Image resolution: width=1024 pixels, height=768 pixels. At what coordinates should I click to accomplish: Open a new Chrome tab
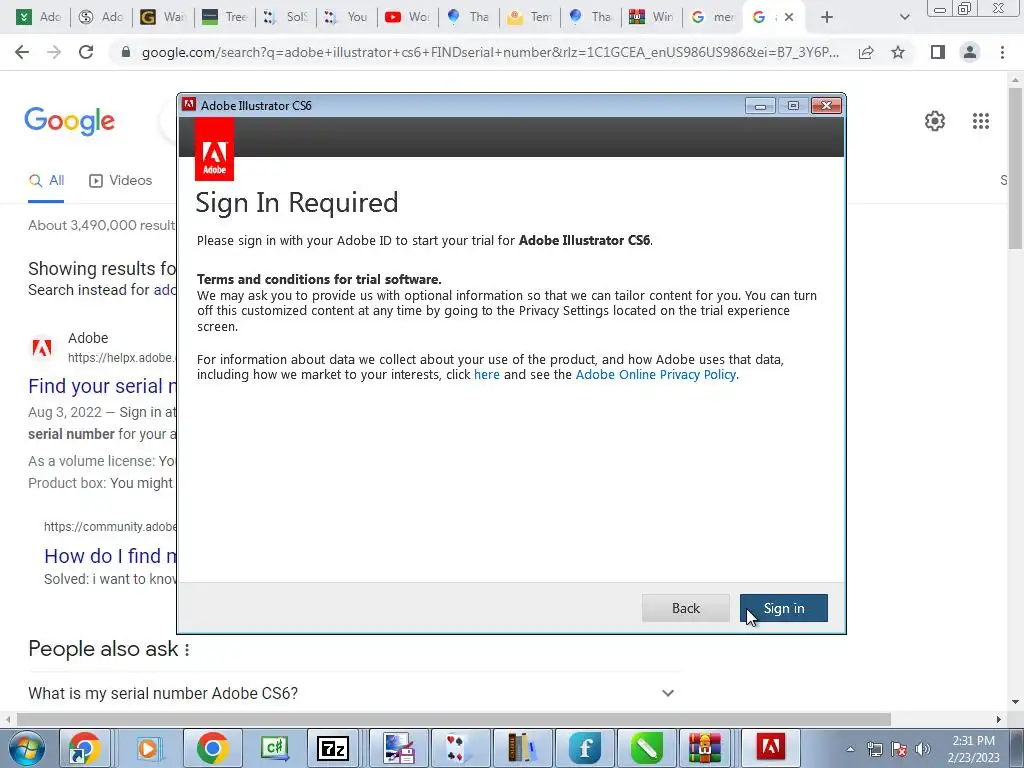(827, 17)
